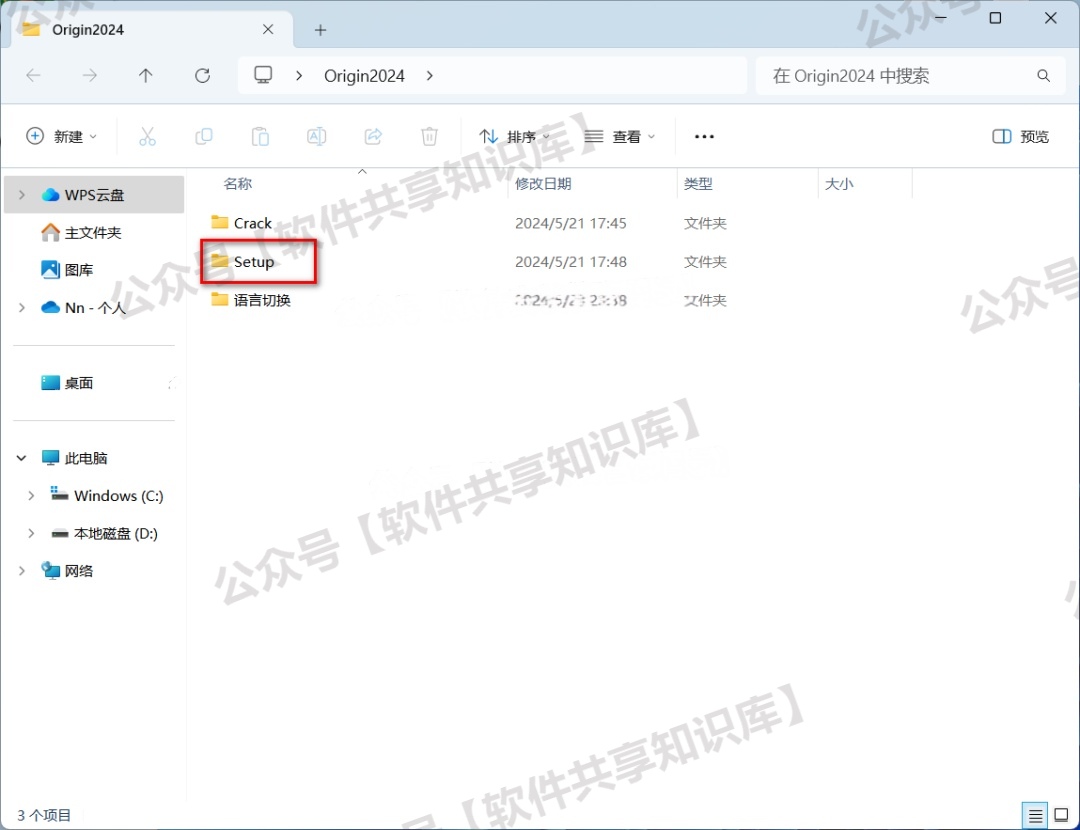Open Nn - 个人 in the sidebar

pos(95,308)
